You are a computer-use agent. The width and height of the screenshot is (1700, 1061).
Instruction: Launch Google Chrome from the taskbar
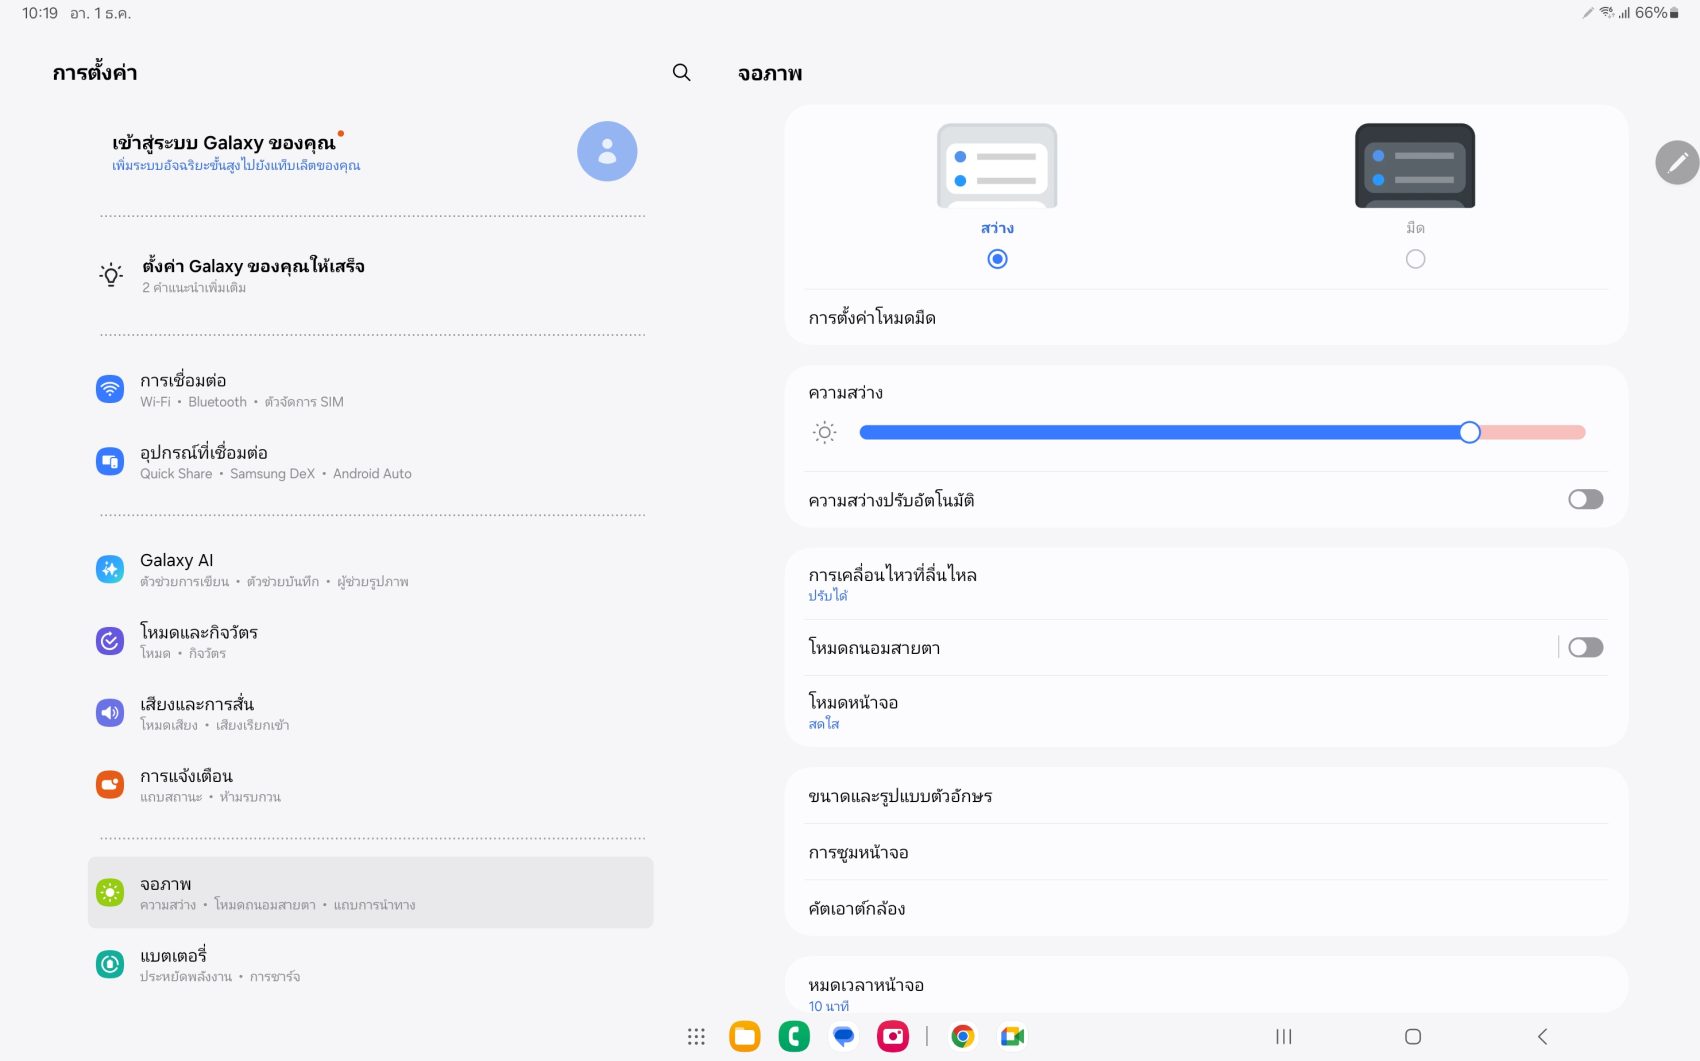(963, 1037)
